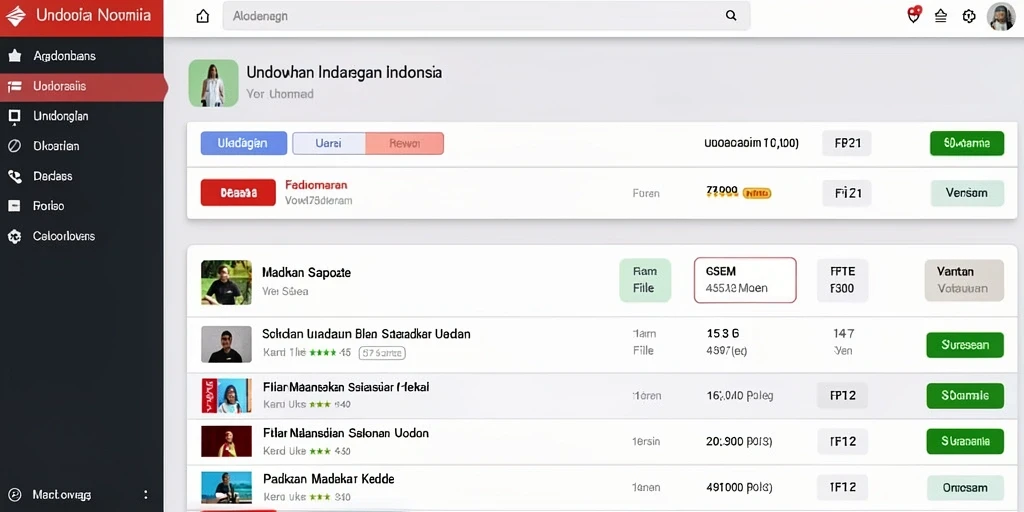Viewport: 1024px width, 512px height.
Task: Click the monitor icon next to Unidonglan
Action: tap(14, 116)
